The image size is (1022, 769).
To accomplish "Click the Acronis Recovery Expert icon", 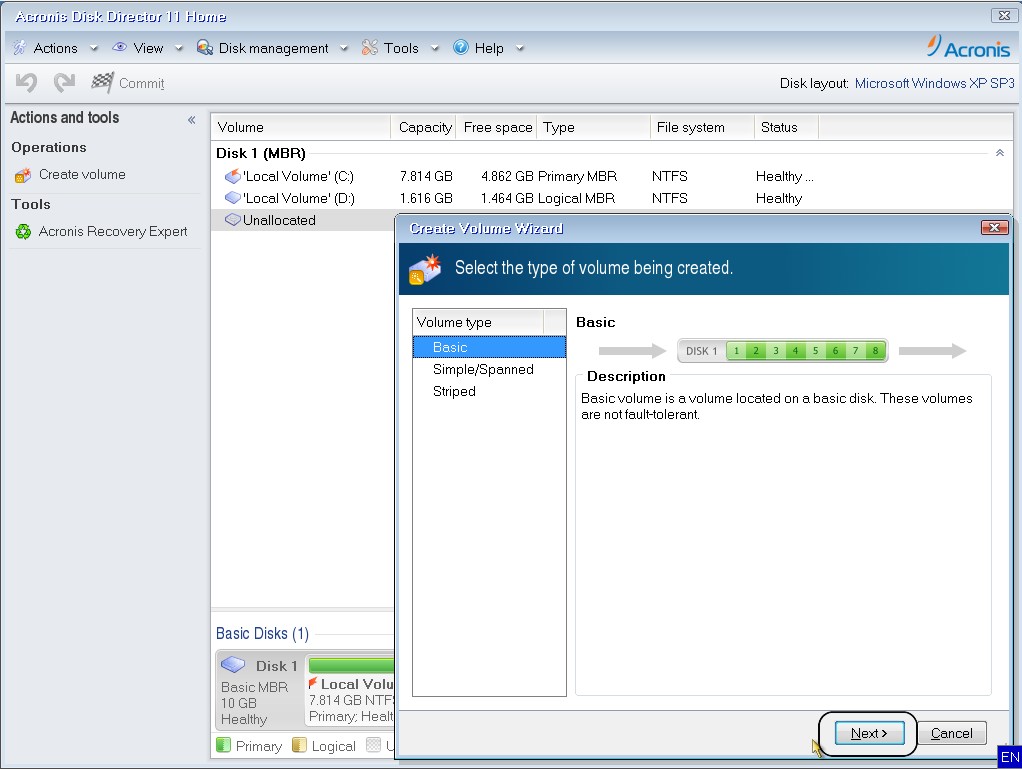I will [x=23, y=232].
